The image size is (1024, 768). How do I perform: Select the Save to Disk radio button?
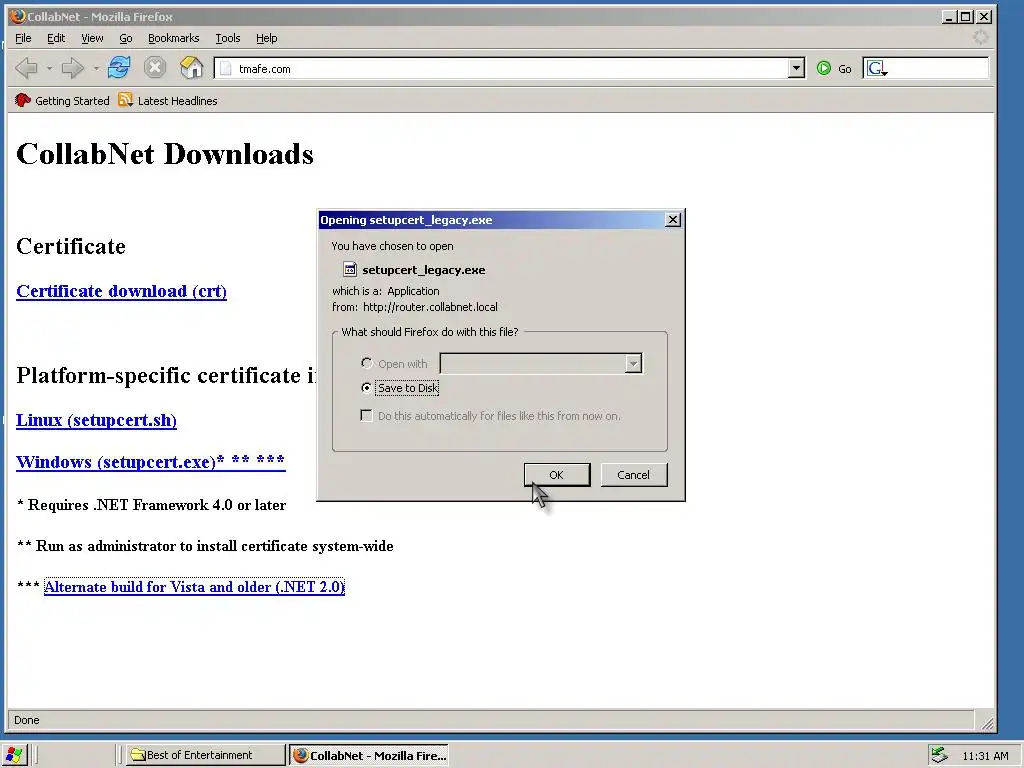coord(366,387)
